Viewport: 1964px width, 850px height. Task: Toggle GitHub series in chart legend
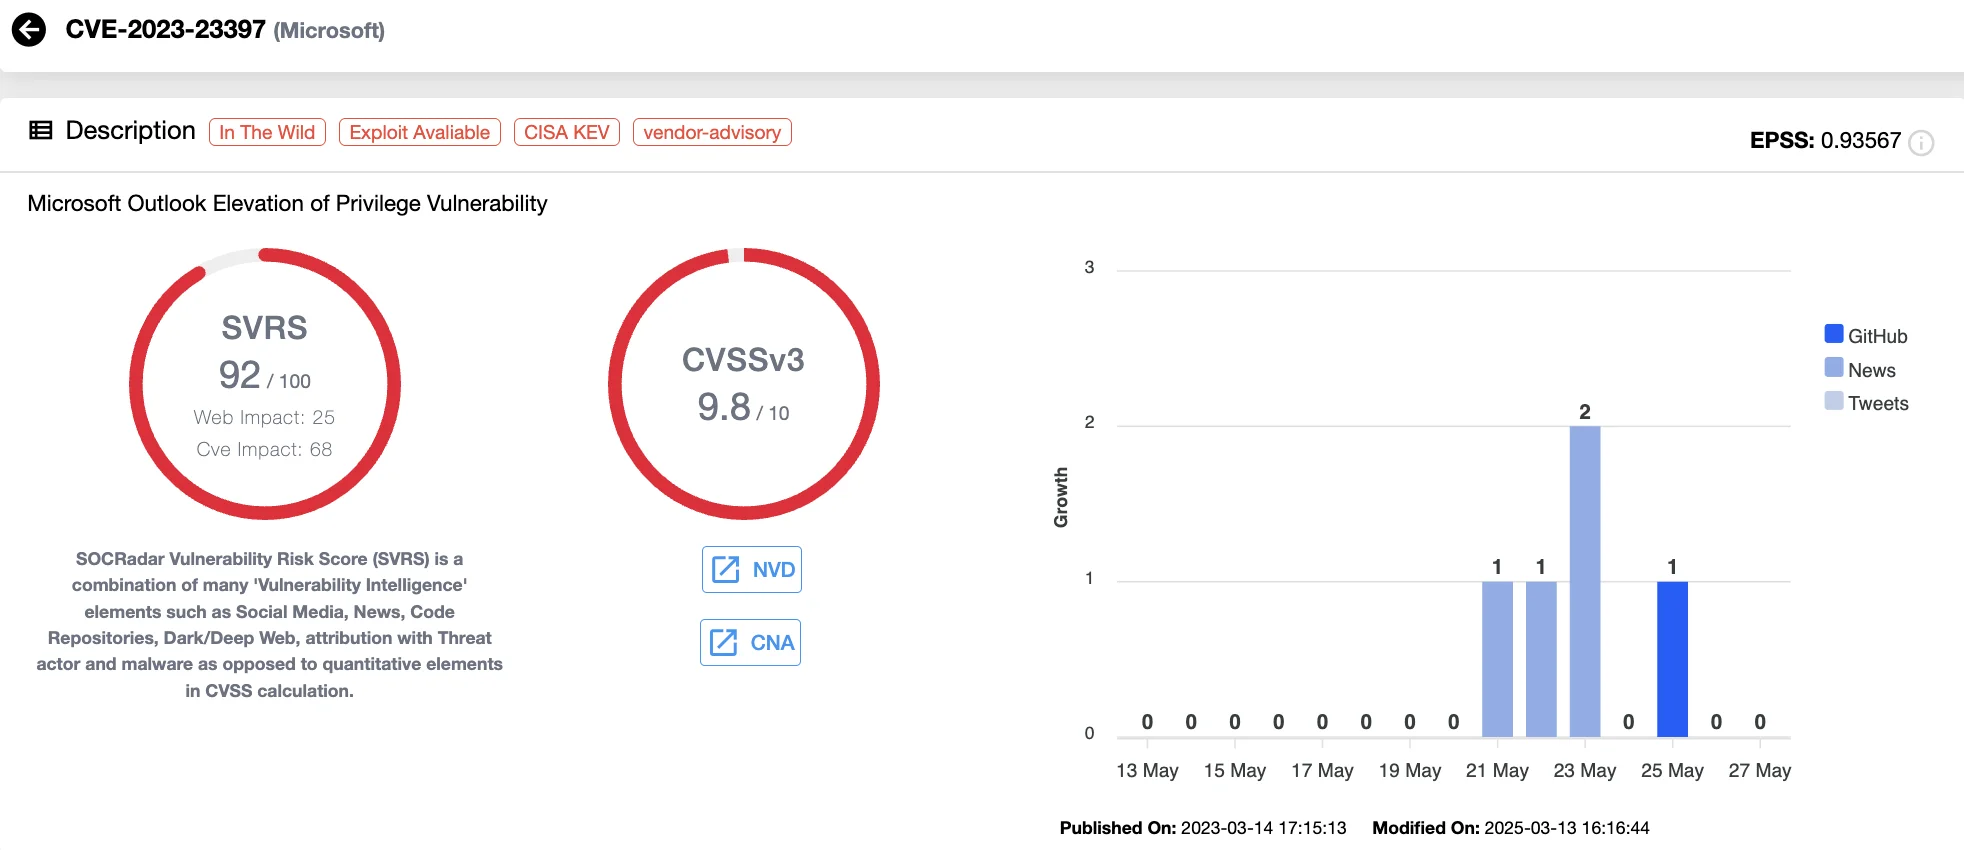coord(1866,336)
